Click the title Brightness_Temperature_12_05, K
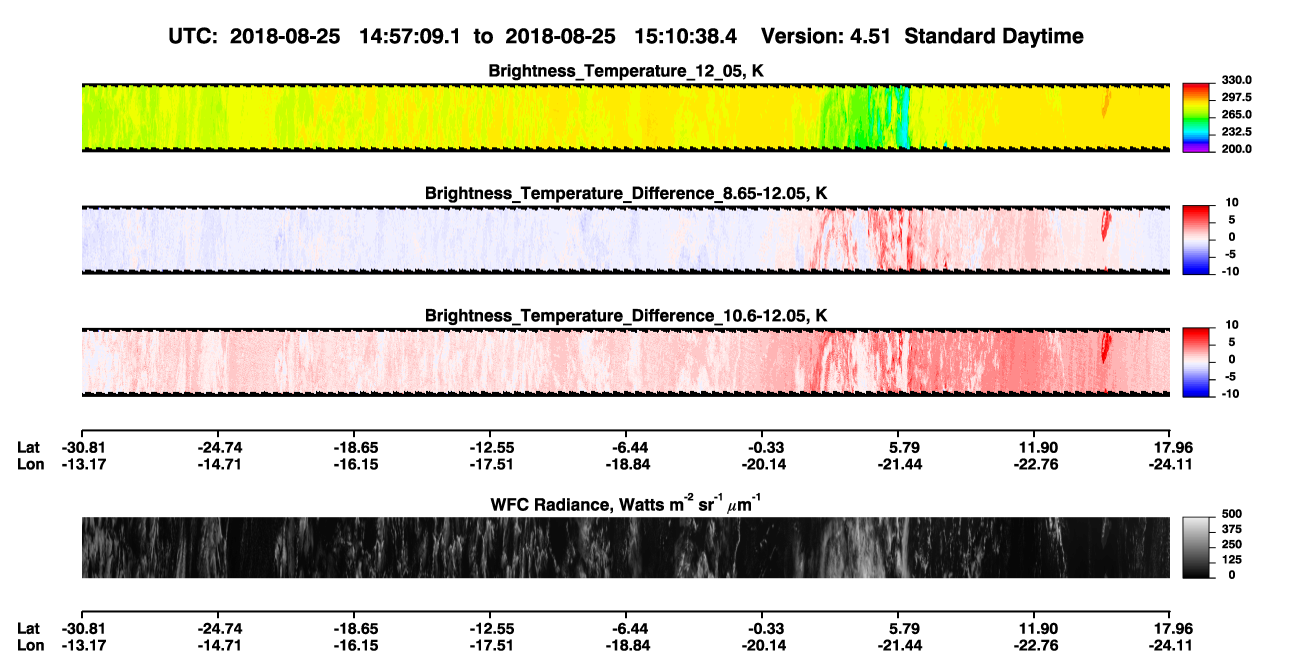The width and height of the screenshot is (1300, 667). 626,71
